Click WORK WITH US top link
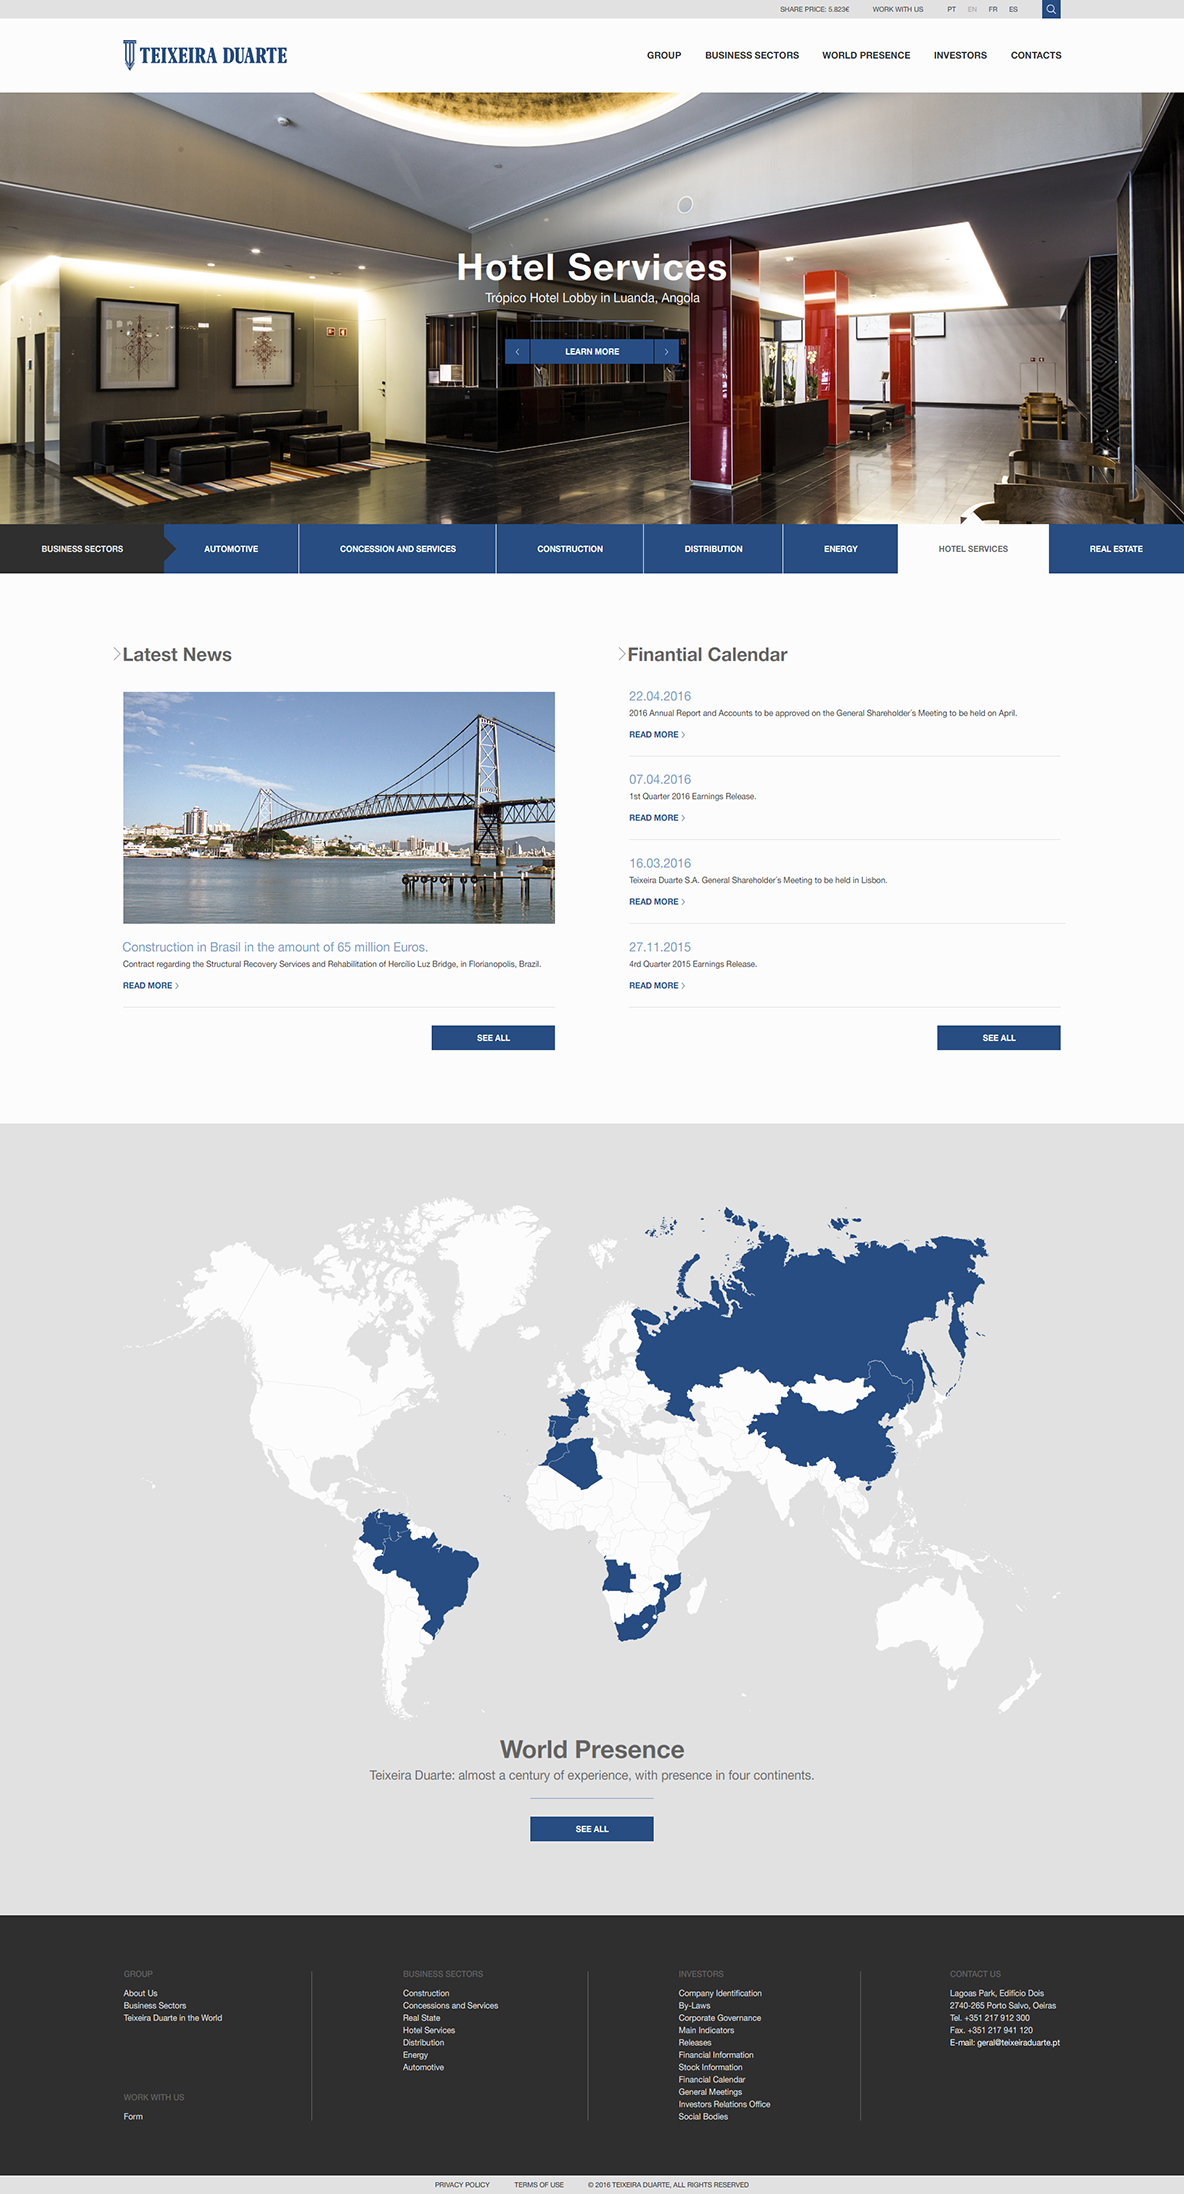Viewport: 1184px width, 2194px height. [898, 9]
